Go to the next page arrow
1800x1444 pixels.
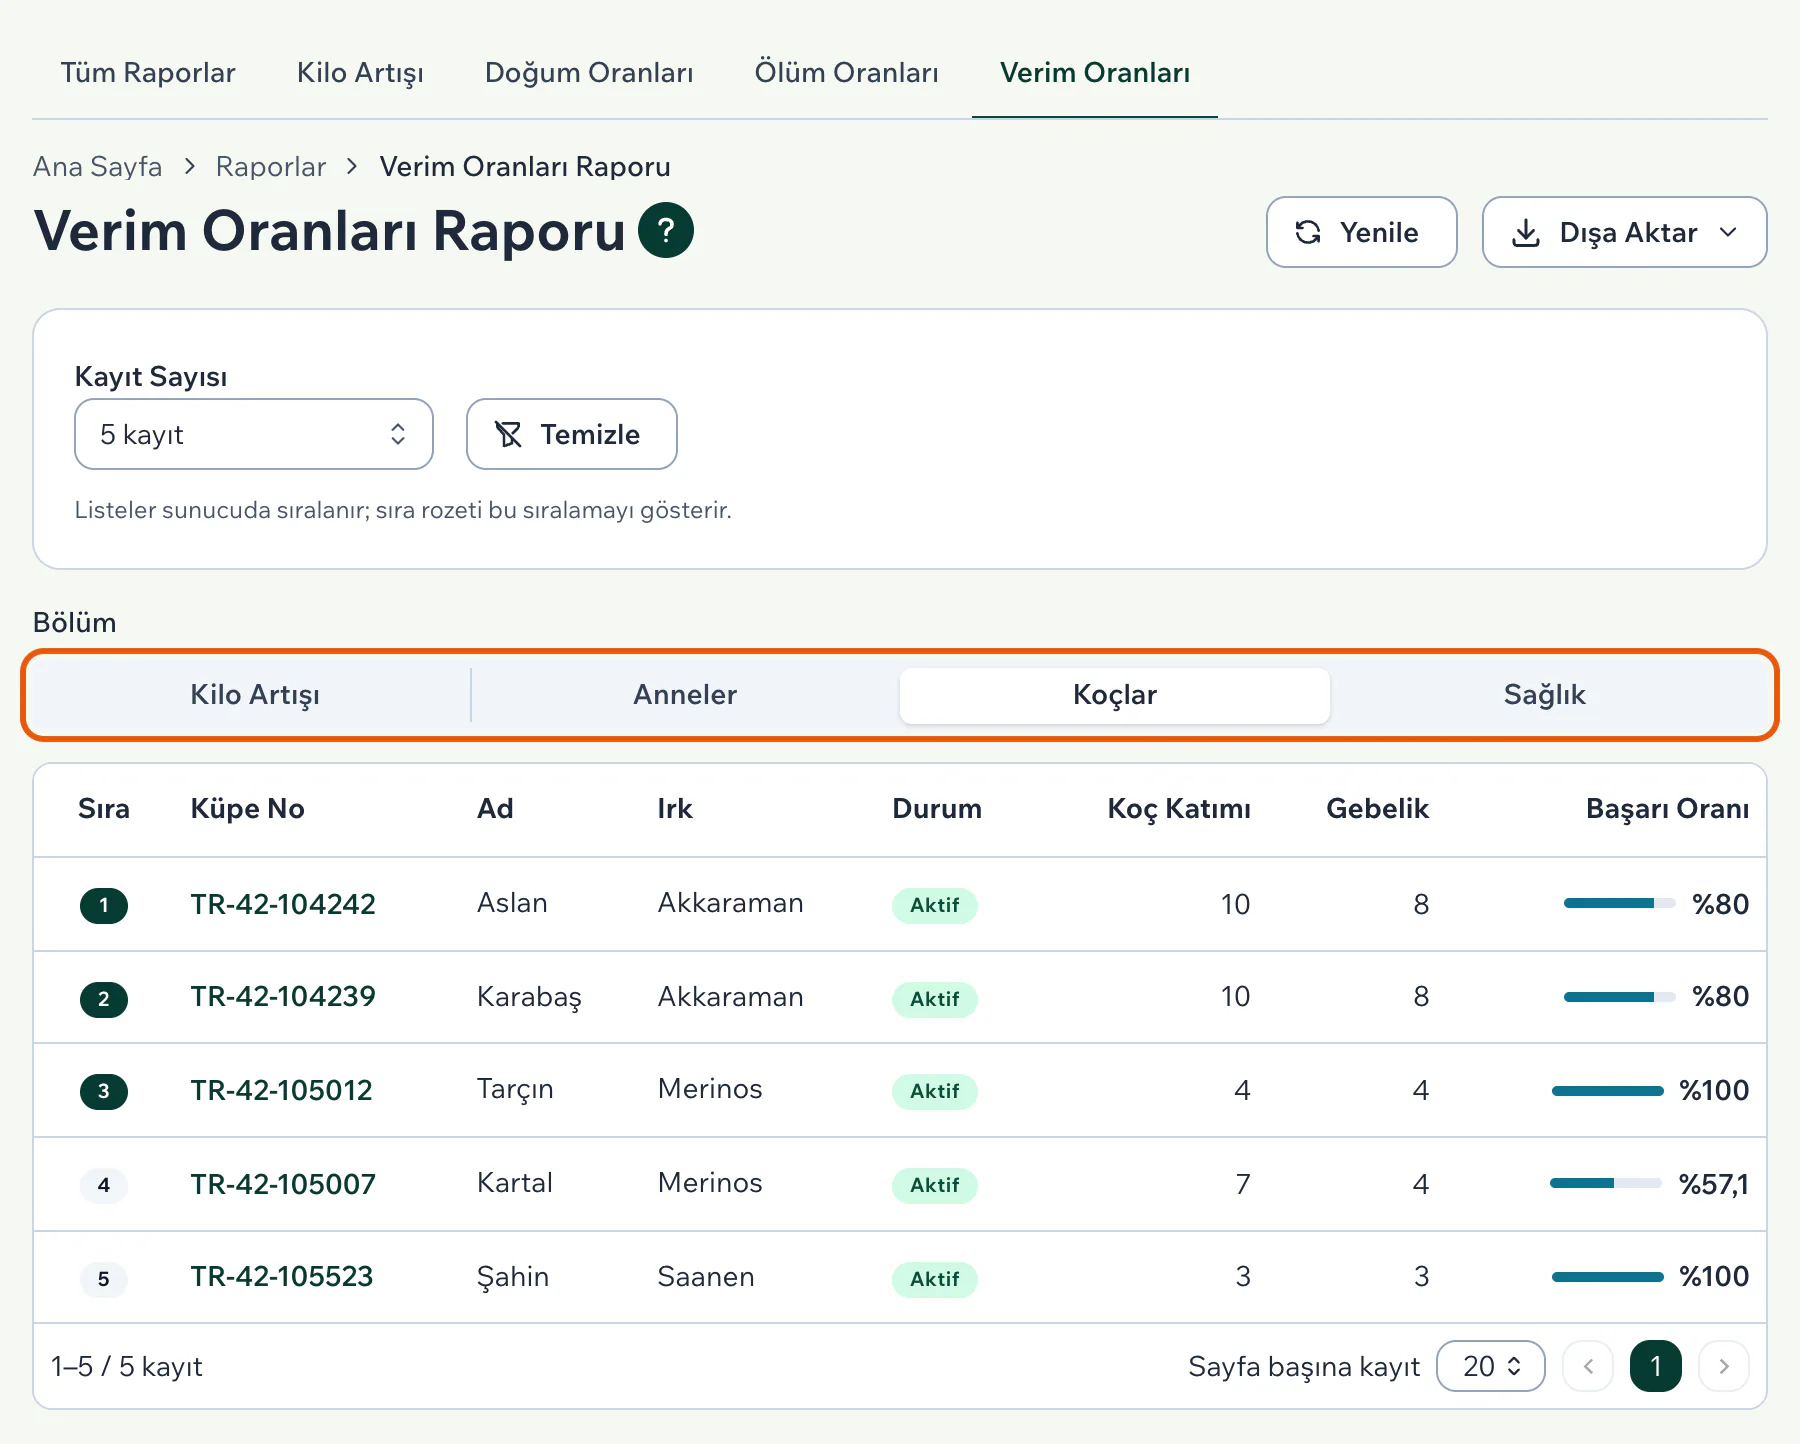pos(1724,1366)
